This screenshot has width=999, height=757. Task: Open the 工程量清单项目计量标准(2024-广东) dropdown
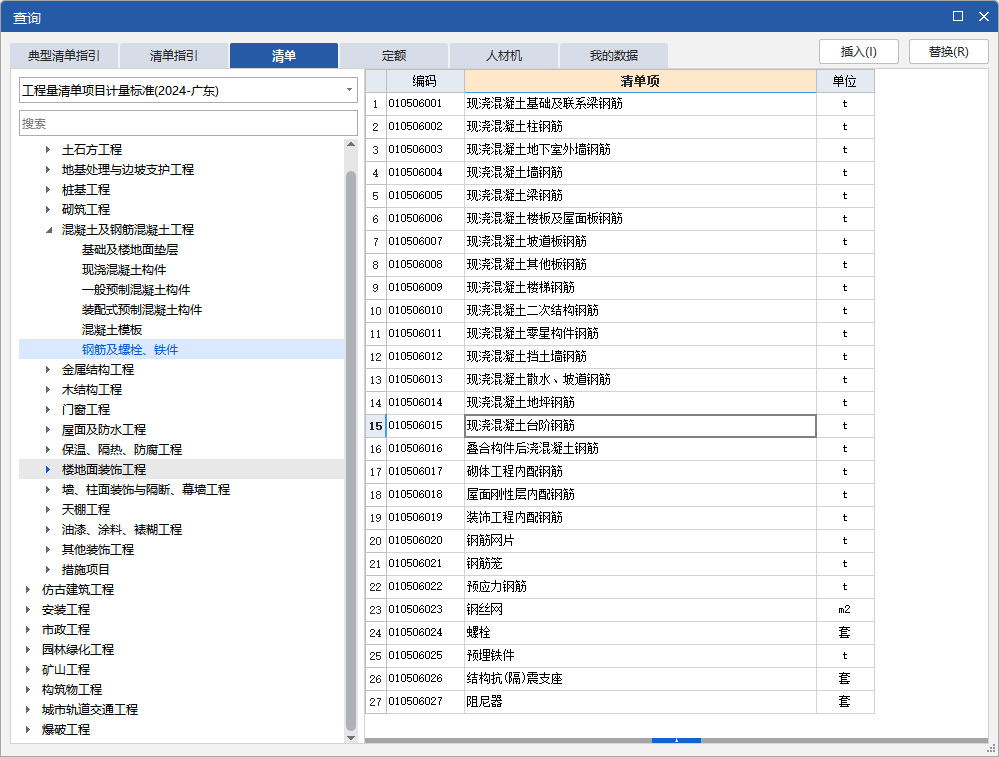[x=349, y=90]
